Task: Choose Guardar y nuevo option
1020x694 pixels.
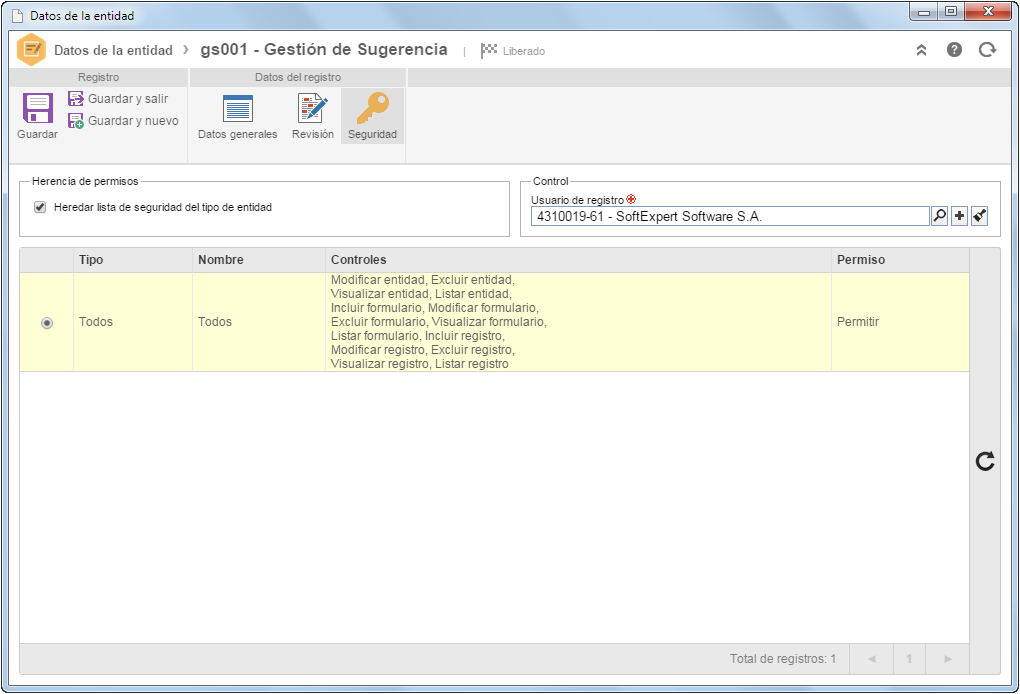Action: (124, 121)
